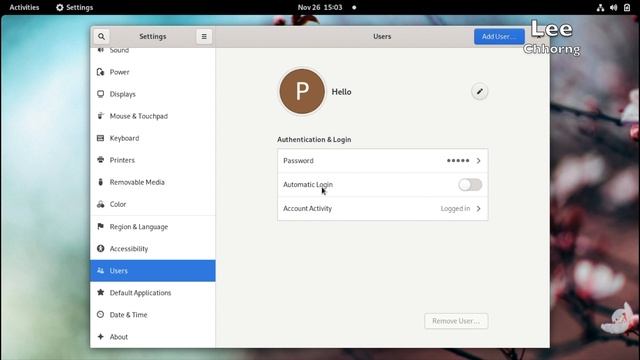Viewport: 640px width, 360px height.
Task: Click the Accessibility icon in the sidebar
Action: coord(100,249)
